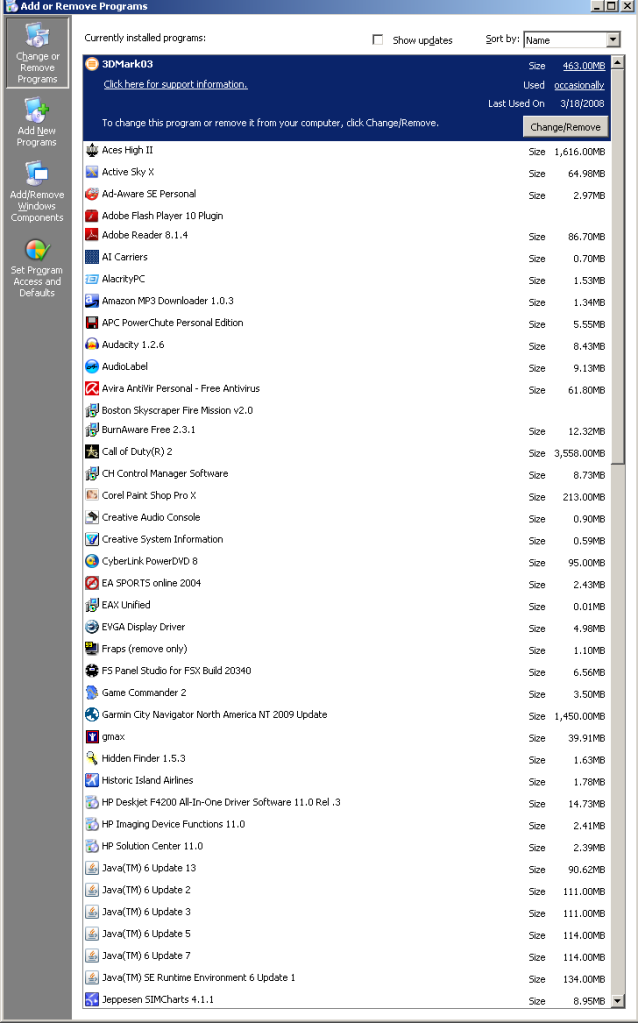The image size is (638, 1023).
Task: Select CH Control Manager Software entry
Action: 347,474
